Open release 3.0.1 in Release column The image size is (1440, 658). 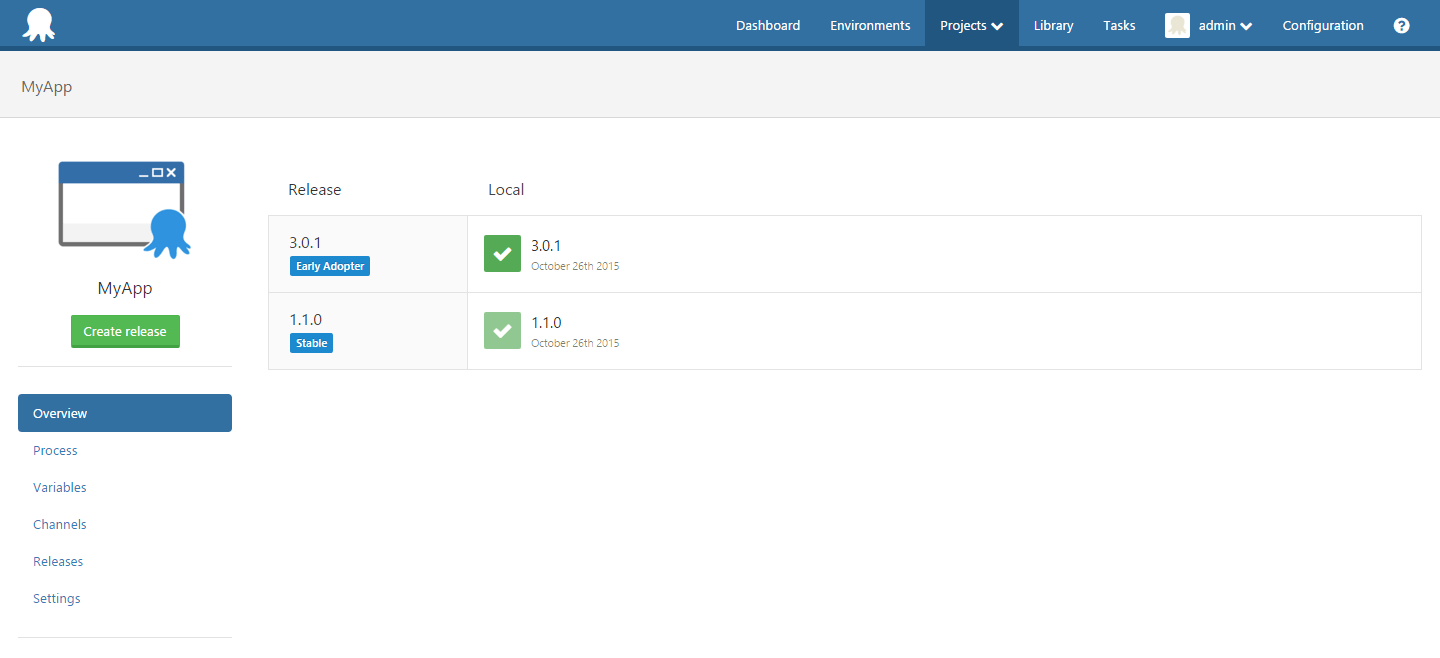tap(305, 243)
